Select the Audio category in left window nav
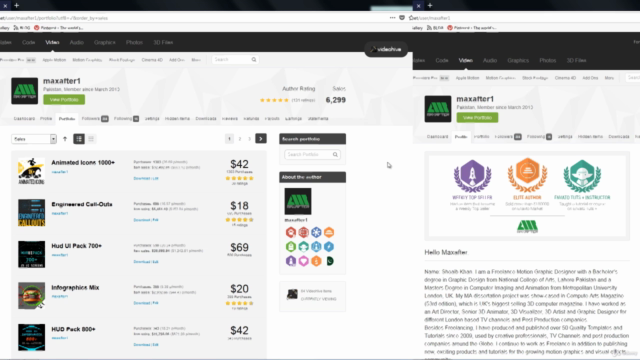640x360 pixels. pyautogui.click(x=76, y=42)
